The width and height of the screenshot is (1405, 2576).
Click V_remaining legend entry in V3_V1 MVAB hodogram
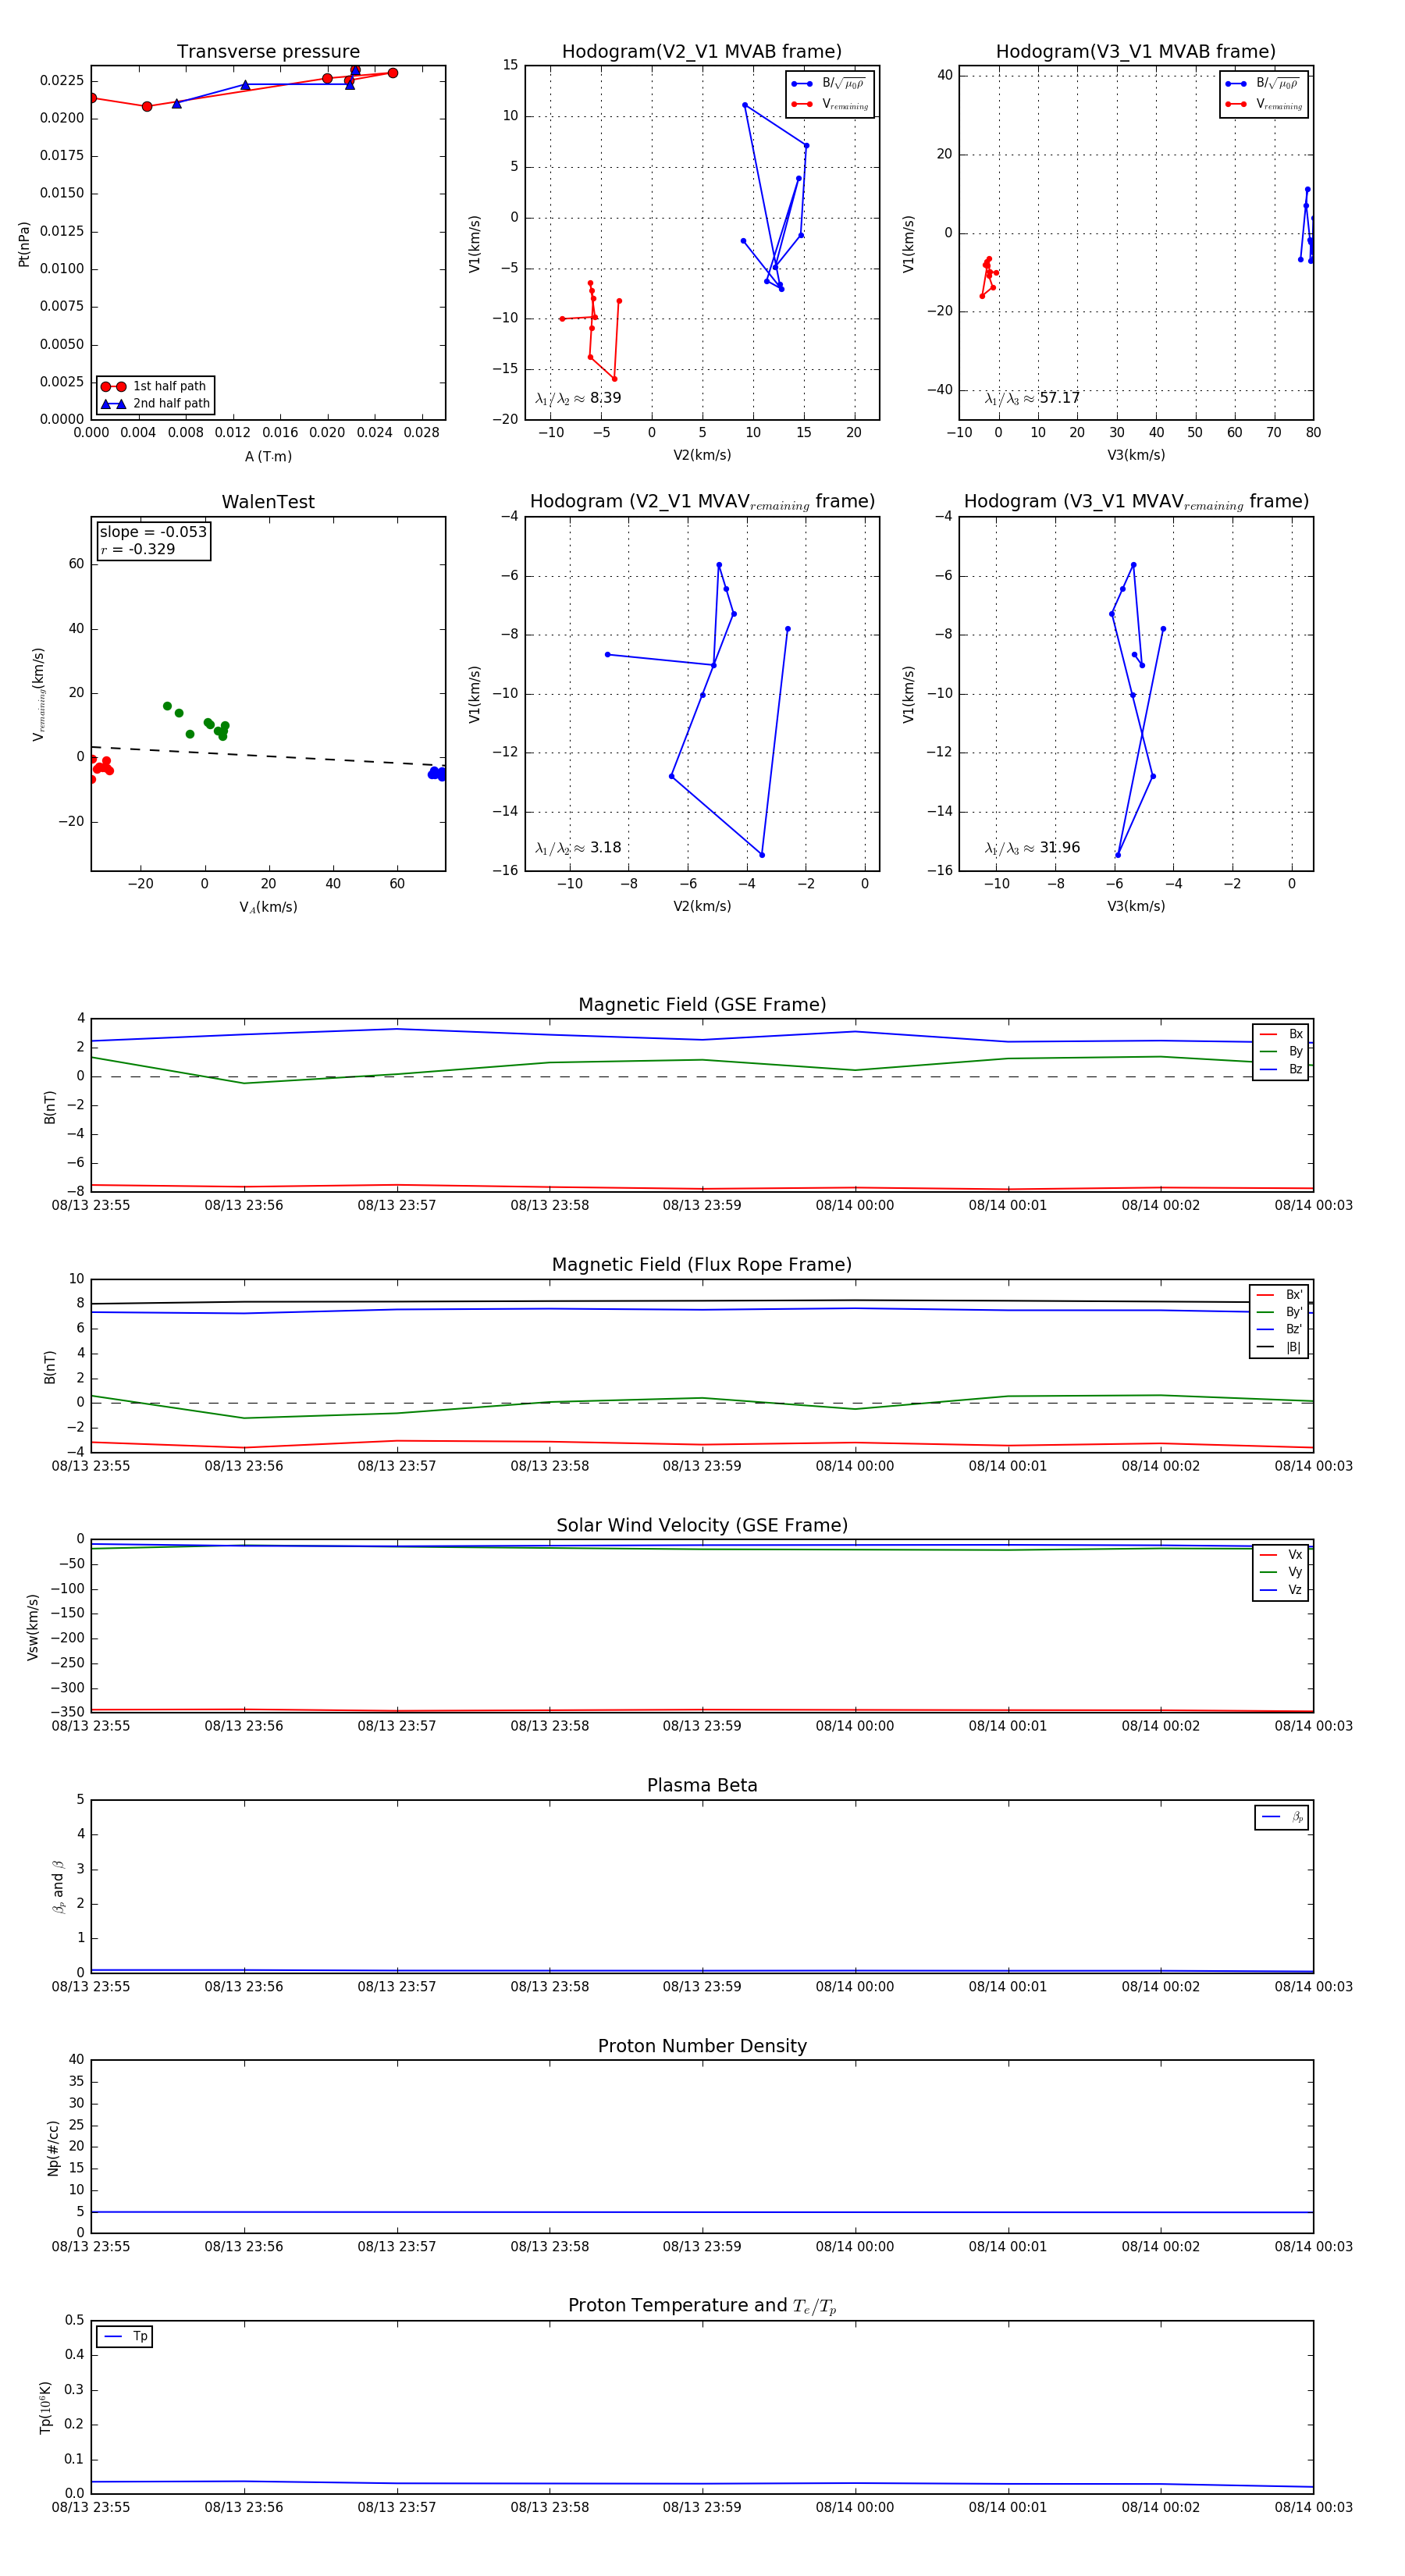tap(1264, 104)
